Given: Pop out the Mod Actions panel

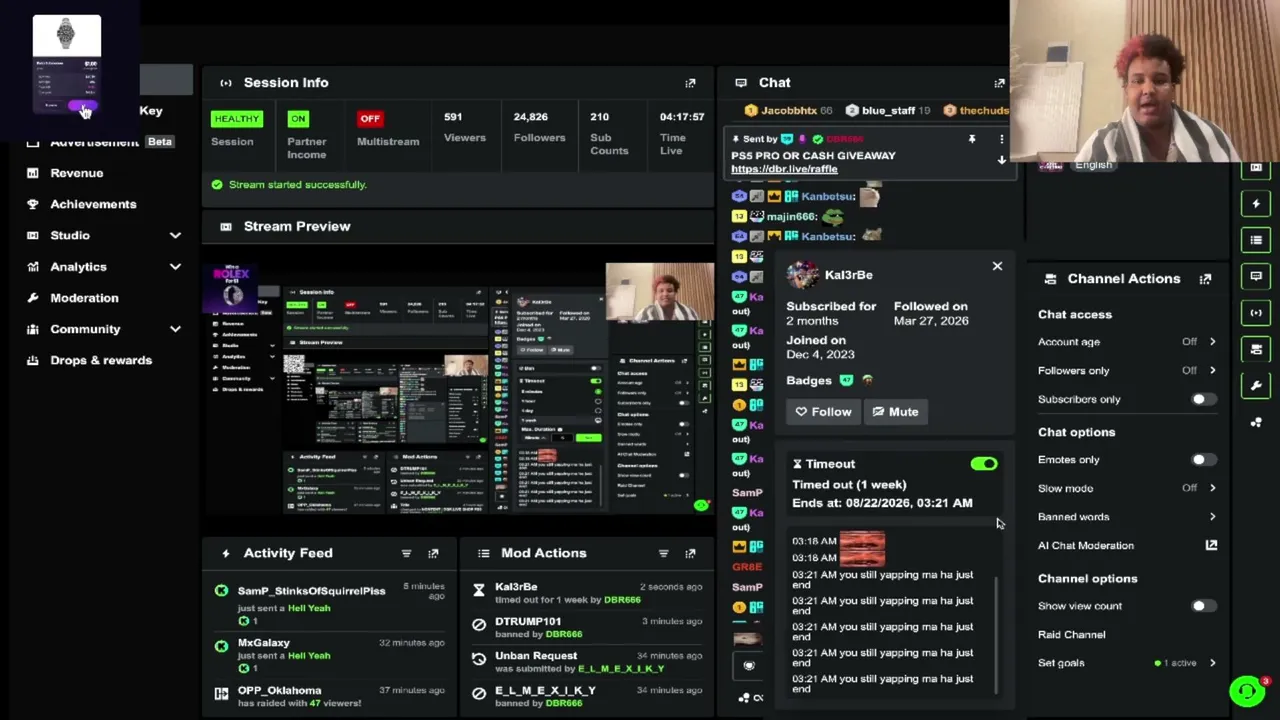Looking at the screenshot, I should point(690,553).
